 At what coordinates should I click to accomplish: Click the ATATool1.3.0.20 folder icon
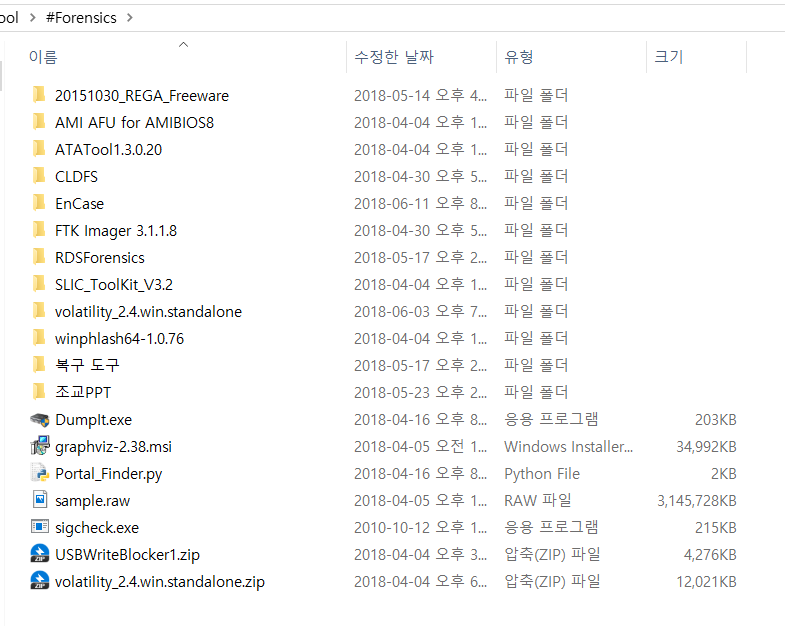[x=39, y=149]
